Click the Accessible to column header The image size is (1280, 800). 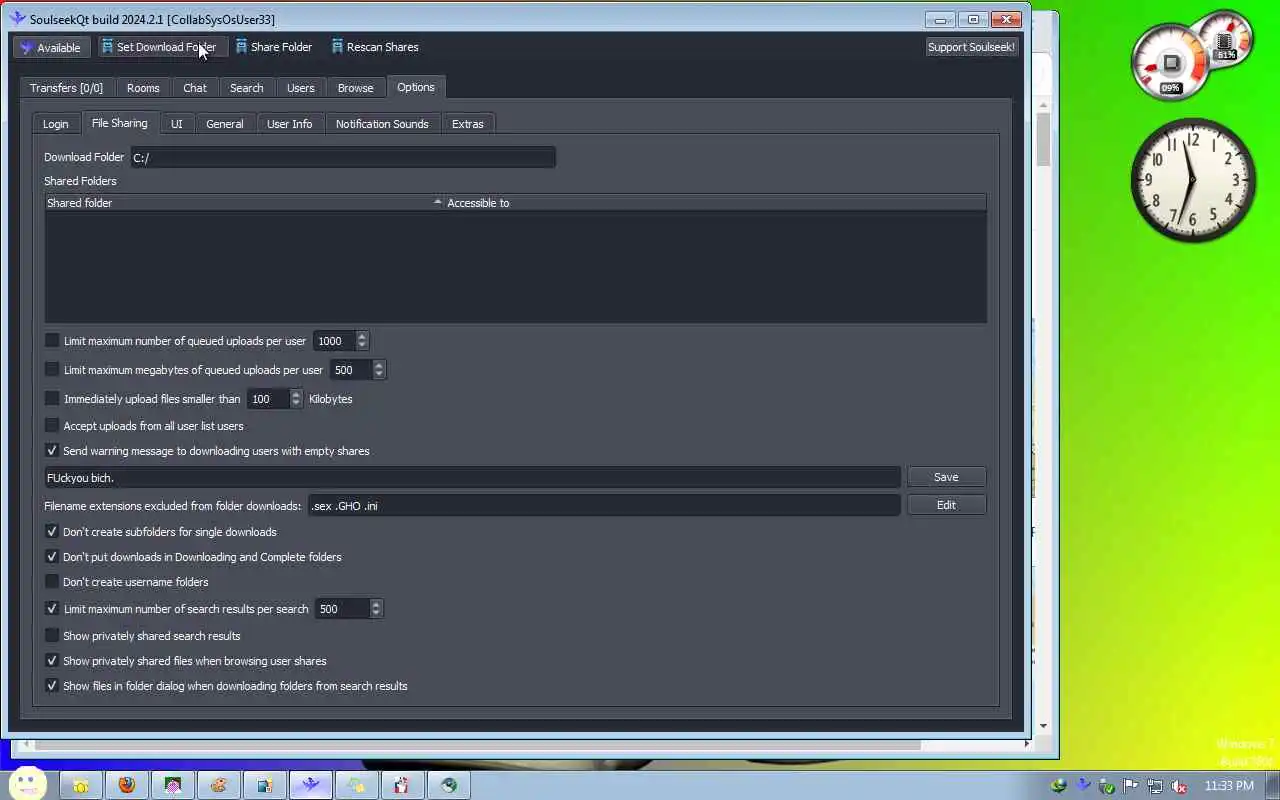coord(715,203)
